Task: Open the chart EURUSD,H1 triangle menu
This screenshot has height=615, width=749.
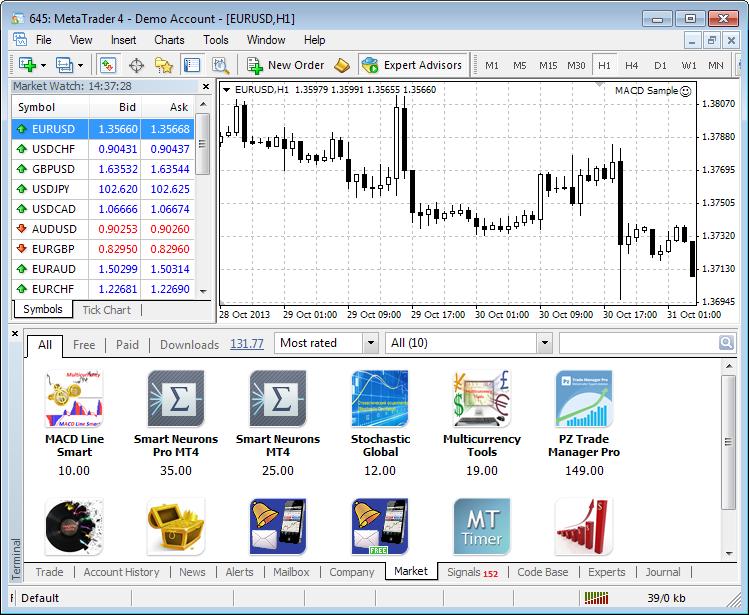Action: (x=227, y=89)
